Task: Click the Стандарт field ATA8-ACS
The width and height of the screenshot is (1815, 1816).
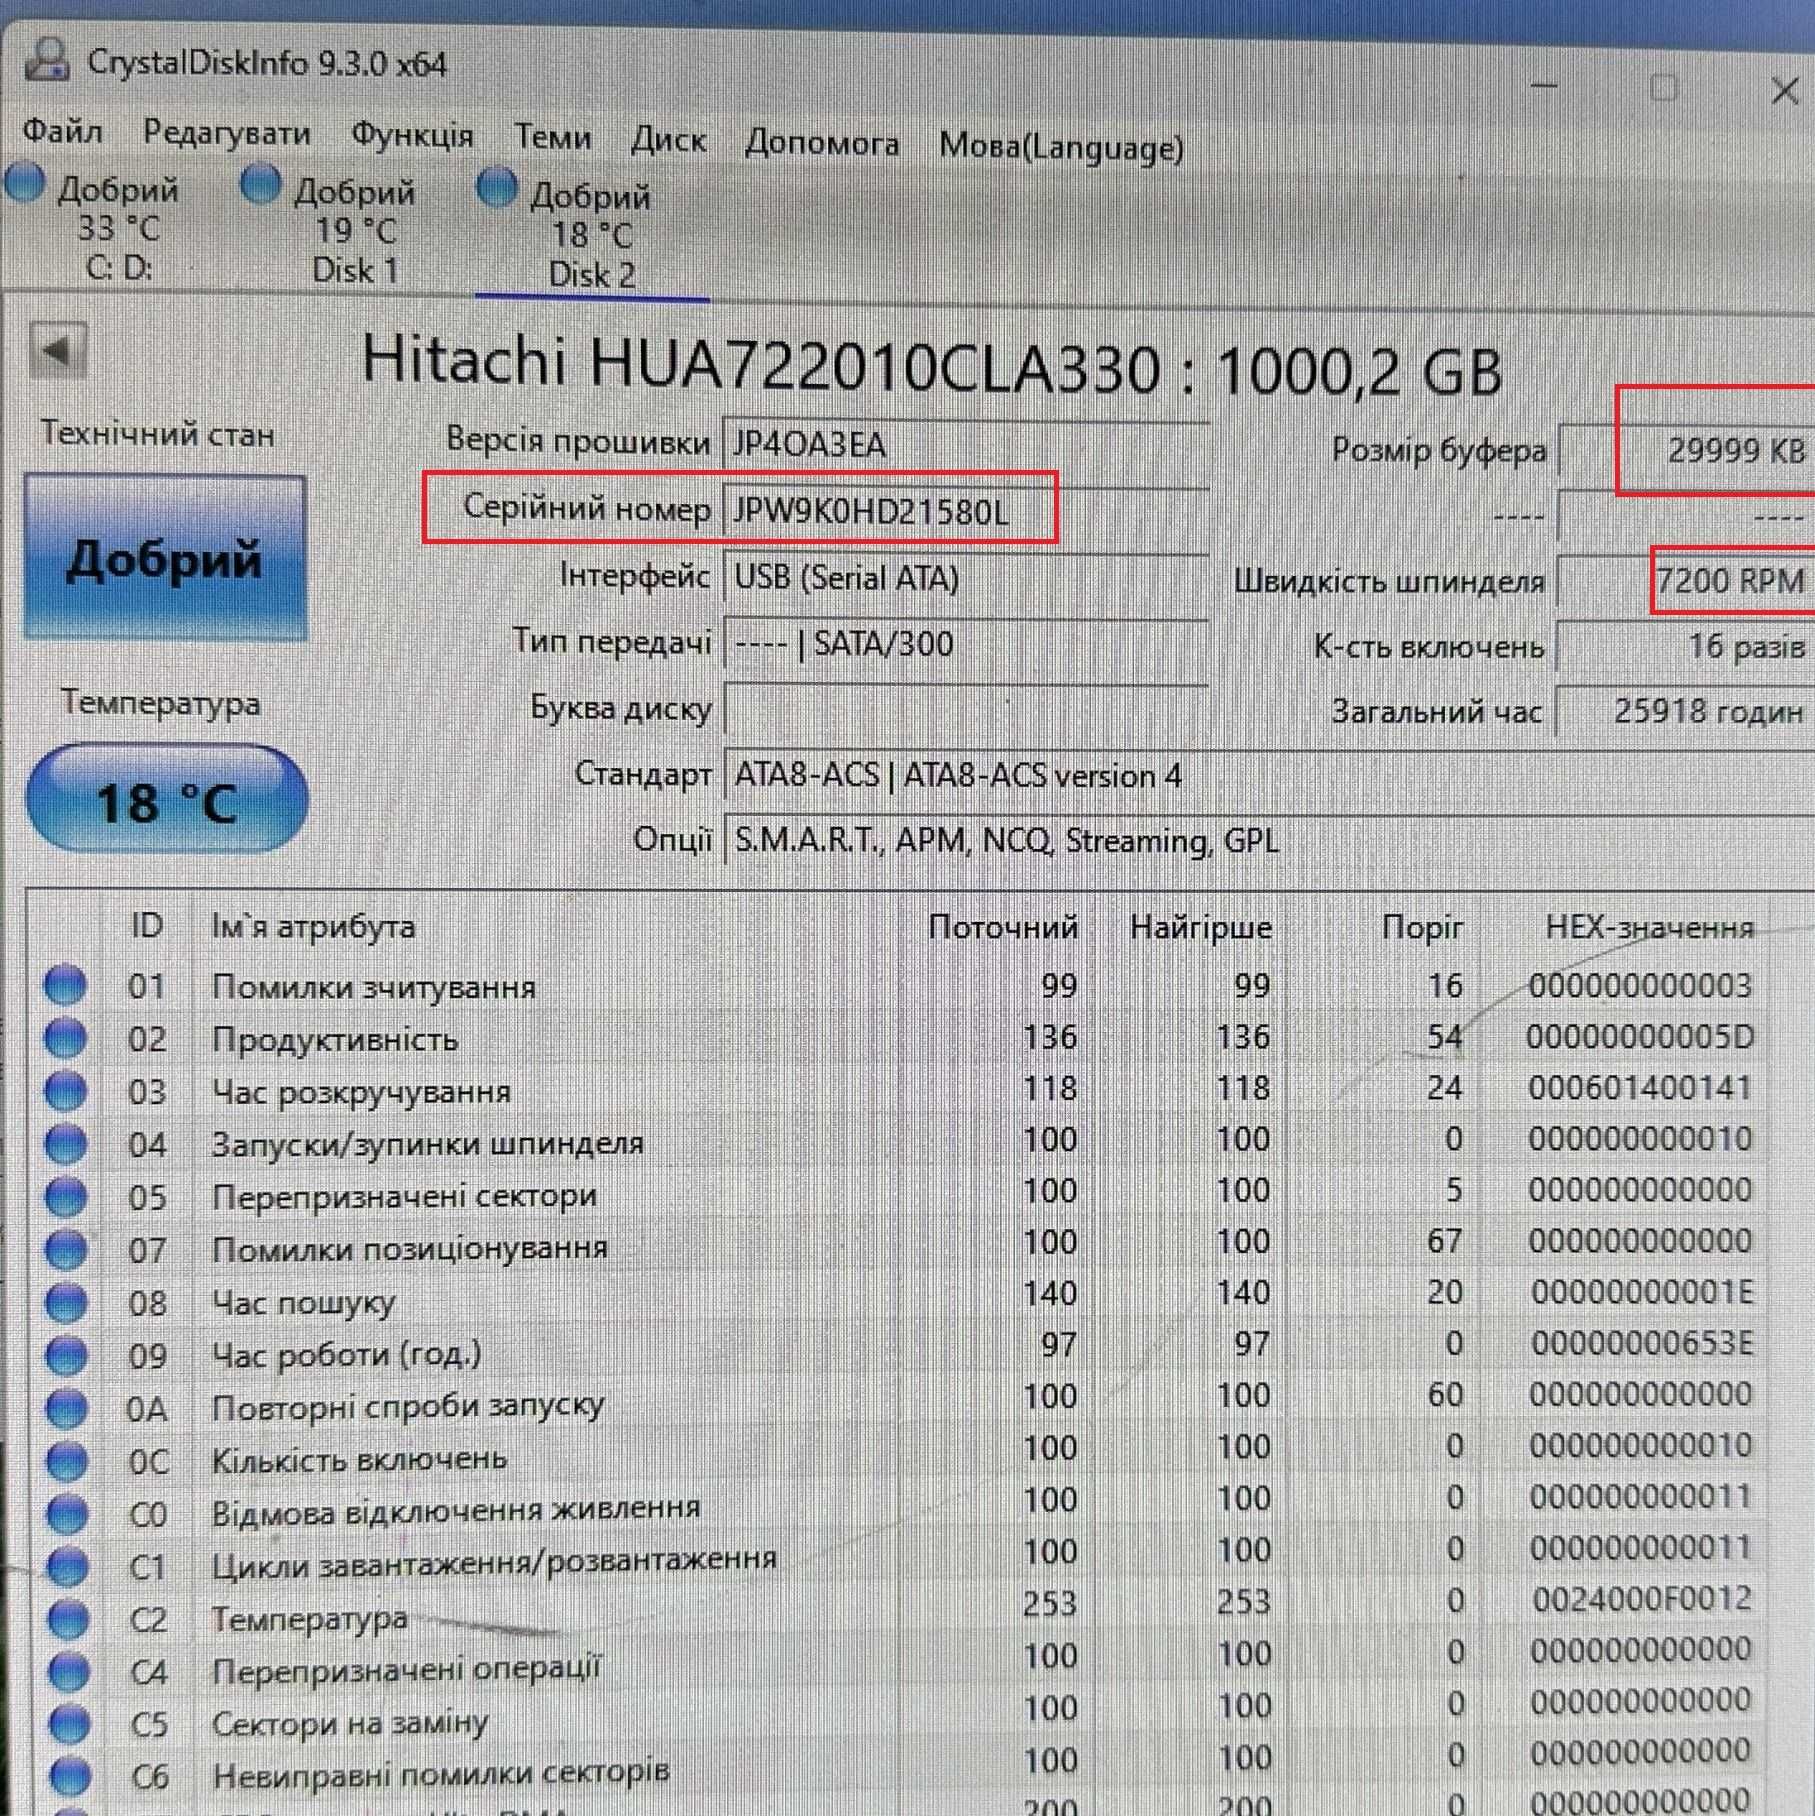Action: [x=1268, y=776]
